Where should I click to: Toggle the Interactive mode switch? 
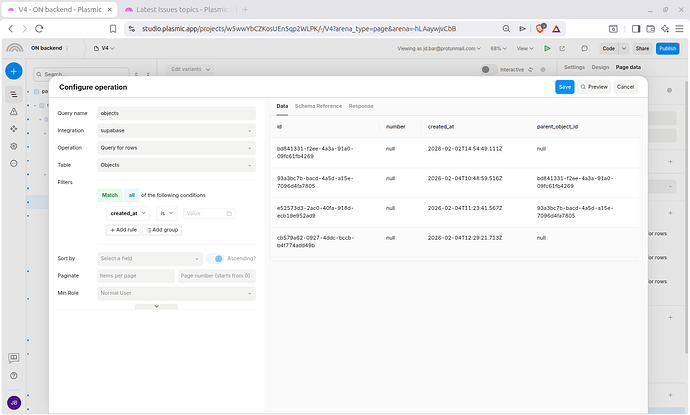[489, 70]
